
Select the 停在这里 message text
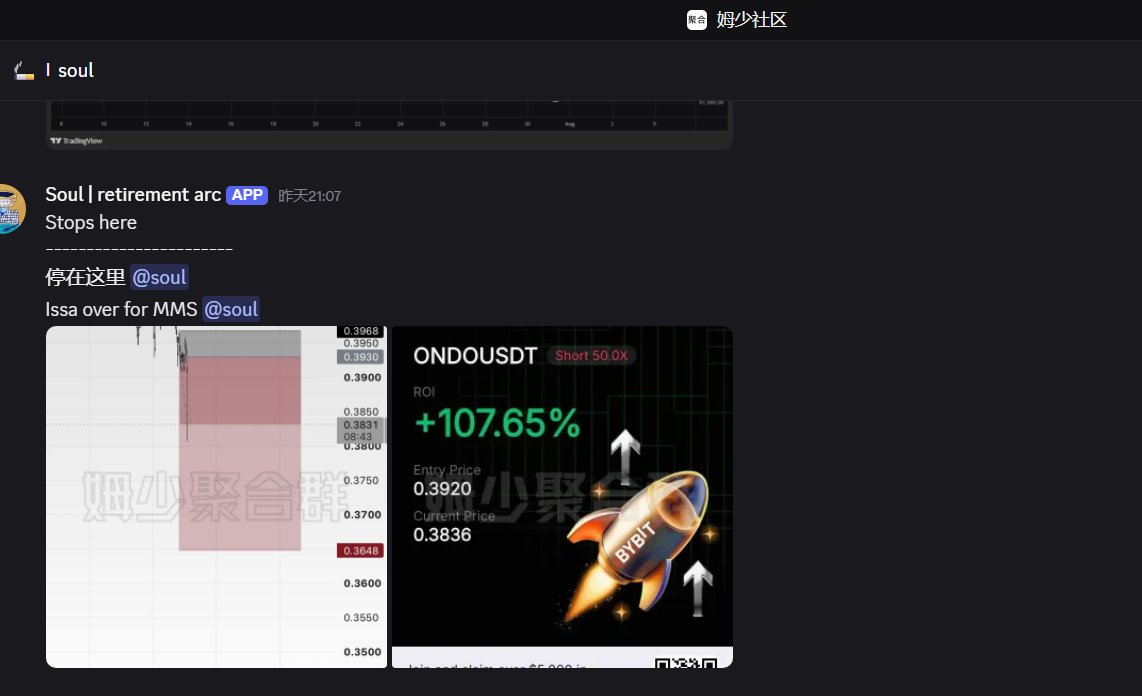tap(85, 277)
